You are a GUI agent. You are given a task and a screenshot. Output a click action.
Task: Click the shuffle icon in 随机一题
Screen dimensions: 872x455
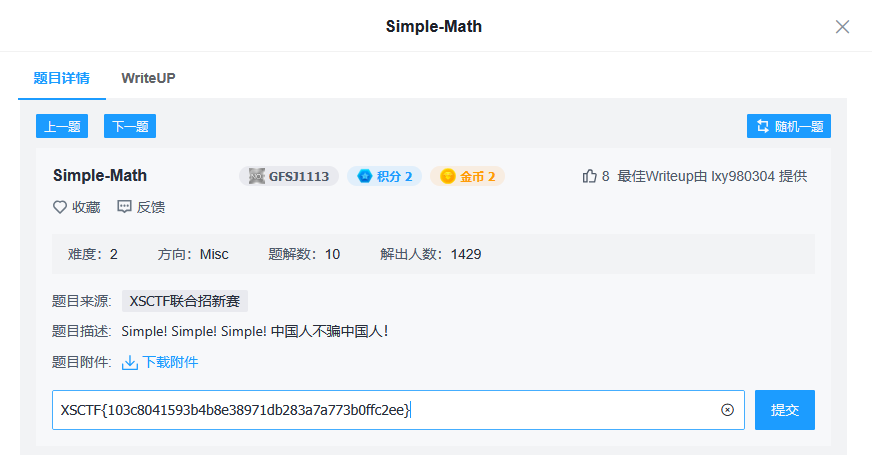(762, 126)
